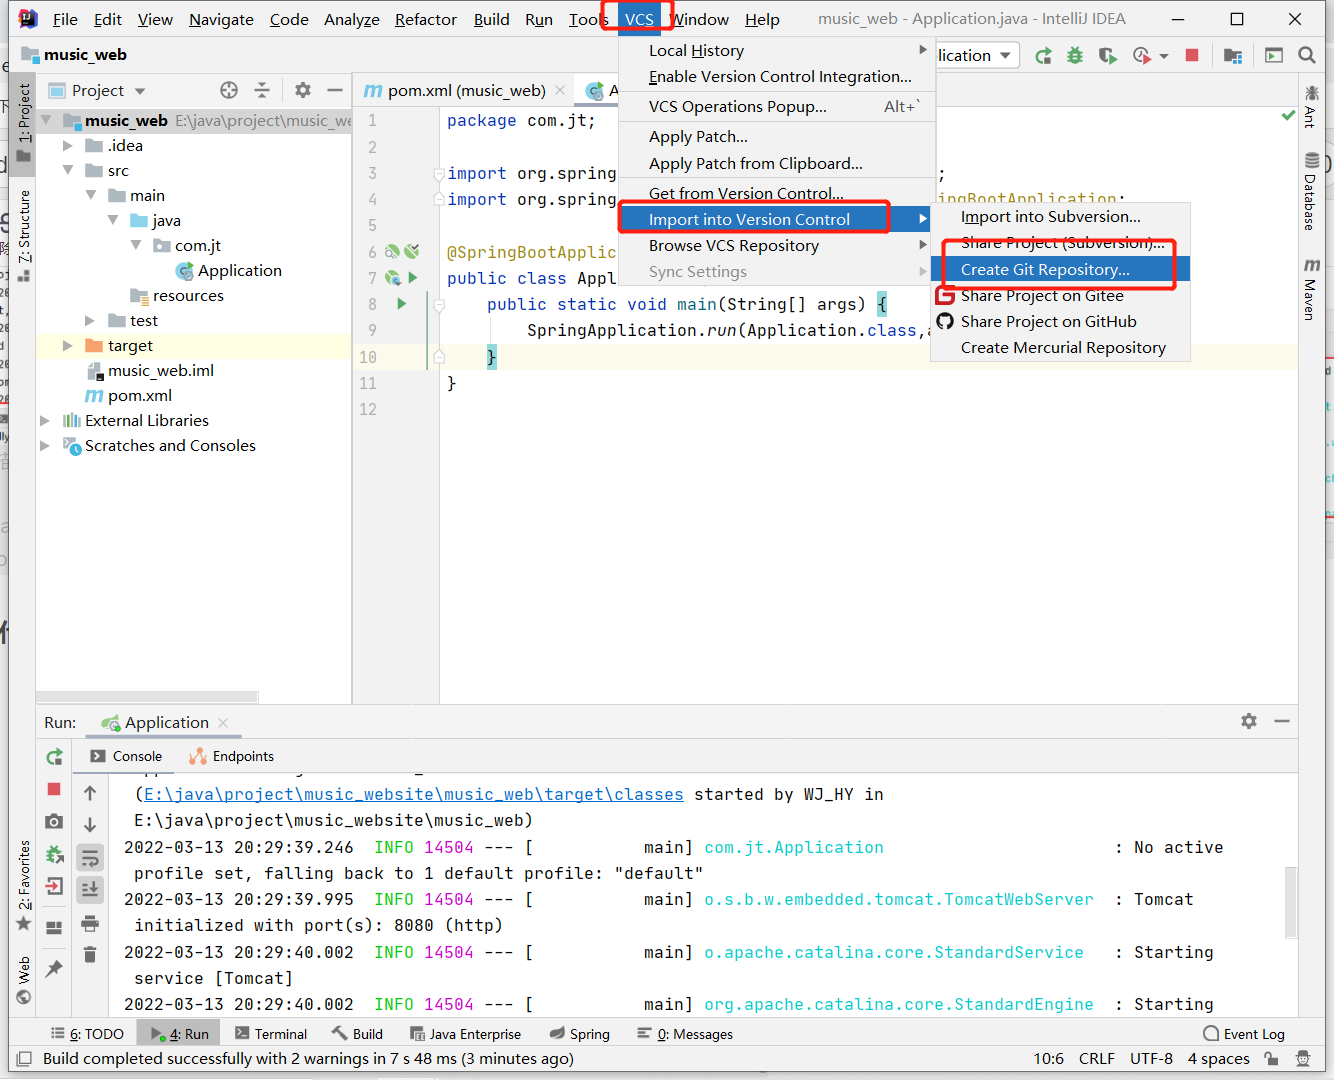Image resolution: width=1334 pixels, height=1080 pixels.
Task: Toggle the 1: Project side tab
Action: click(x=23, y=122)
